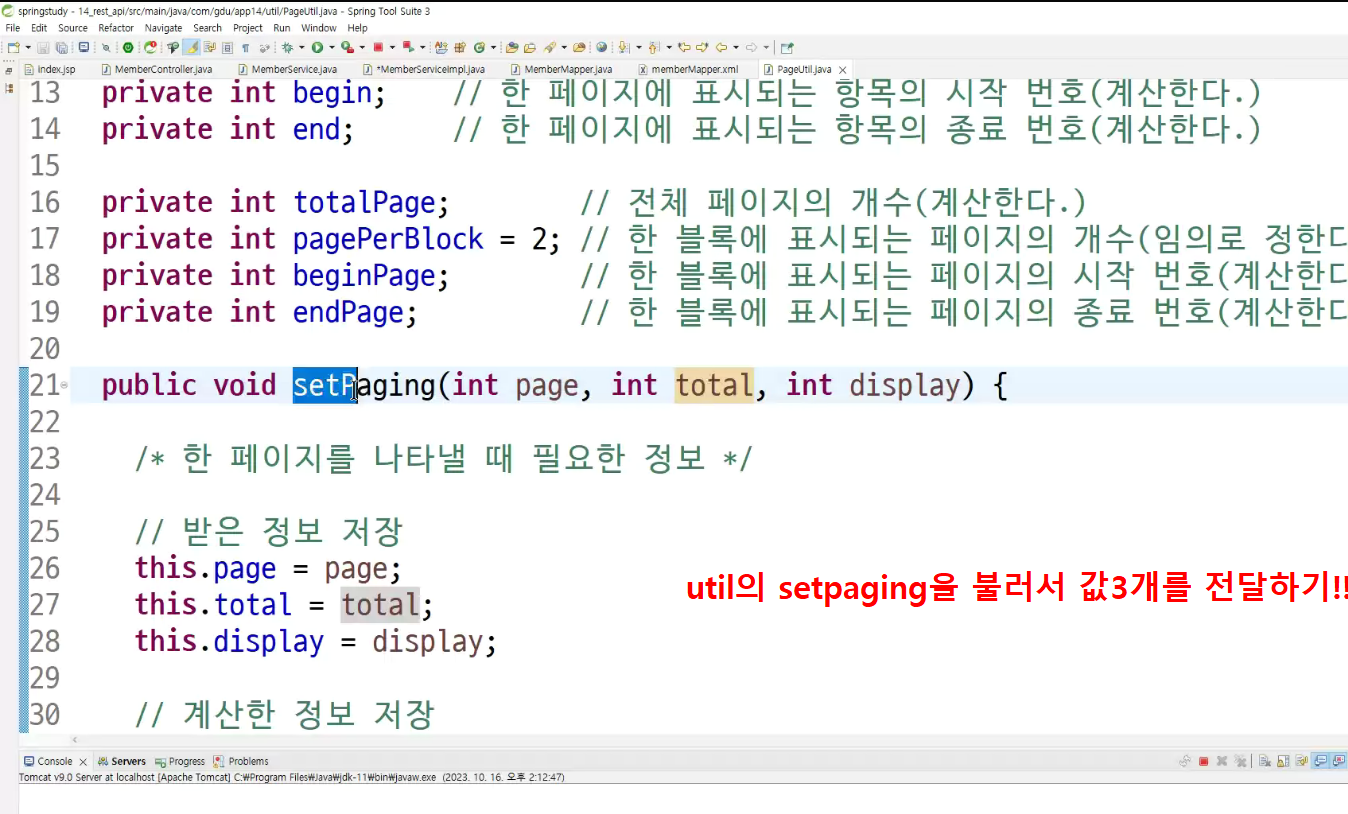
Task: Close the PageUtil.java editor tab
Action: (843, 70)
